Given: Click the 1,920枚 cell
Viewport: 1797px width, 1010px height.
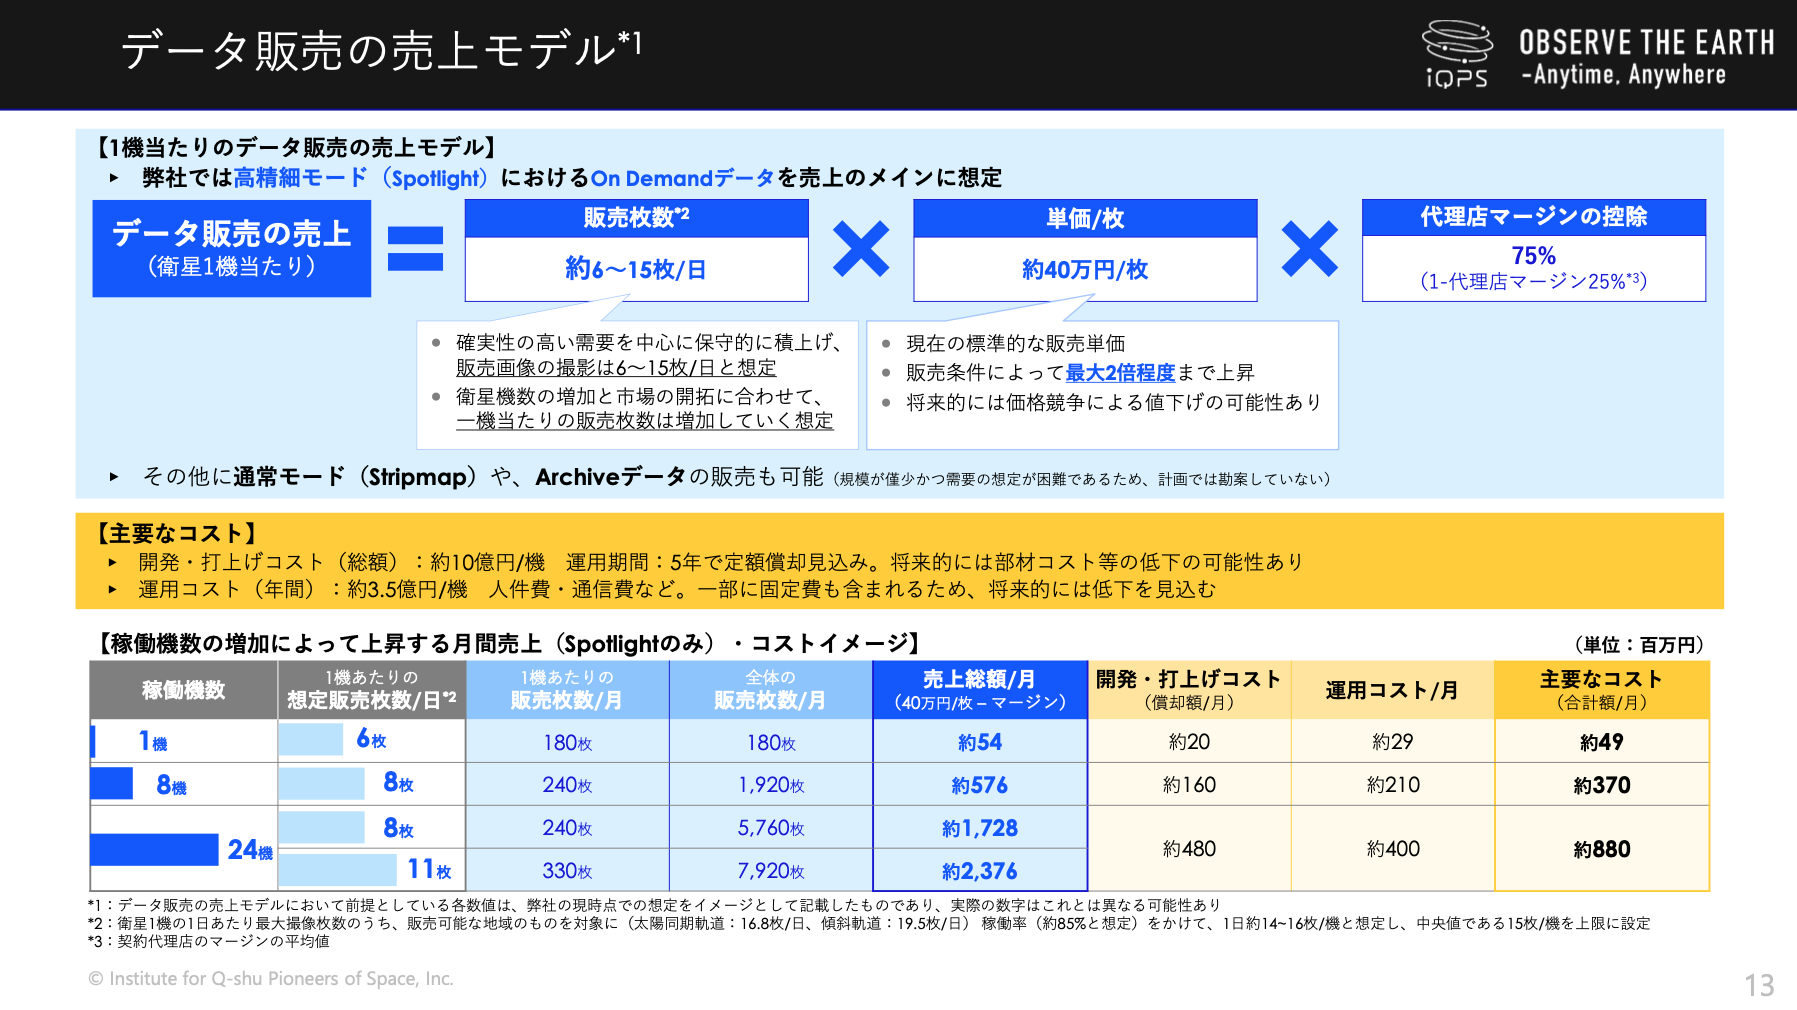Looking at the screenshot, I should coord(771,785).
